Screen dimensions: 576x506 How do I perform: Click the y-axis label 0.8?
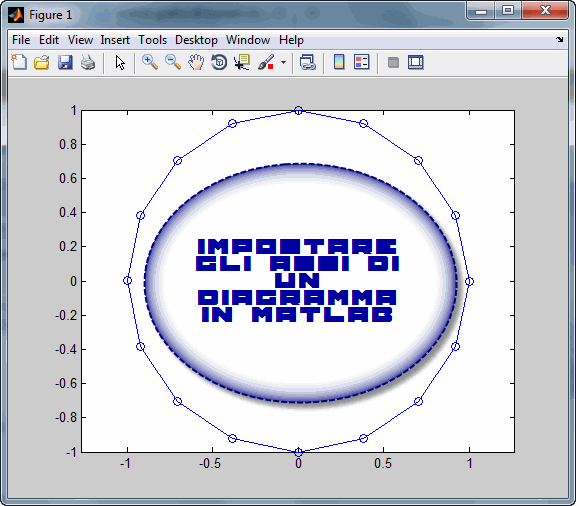point(68,144)
